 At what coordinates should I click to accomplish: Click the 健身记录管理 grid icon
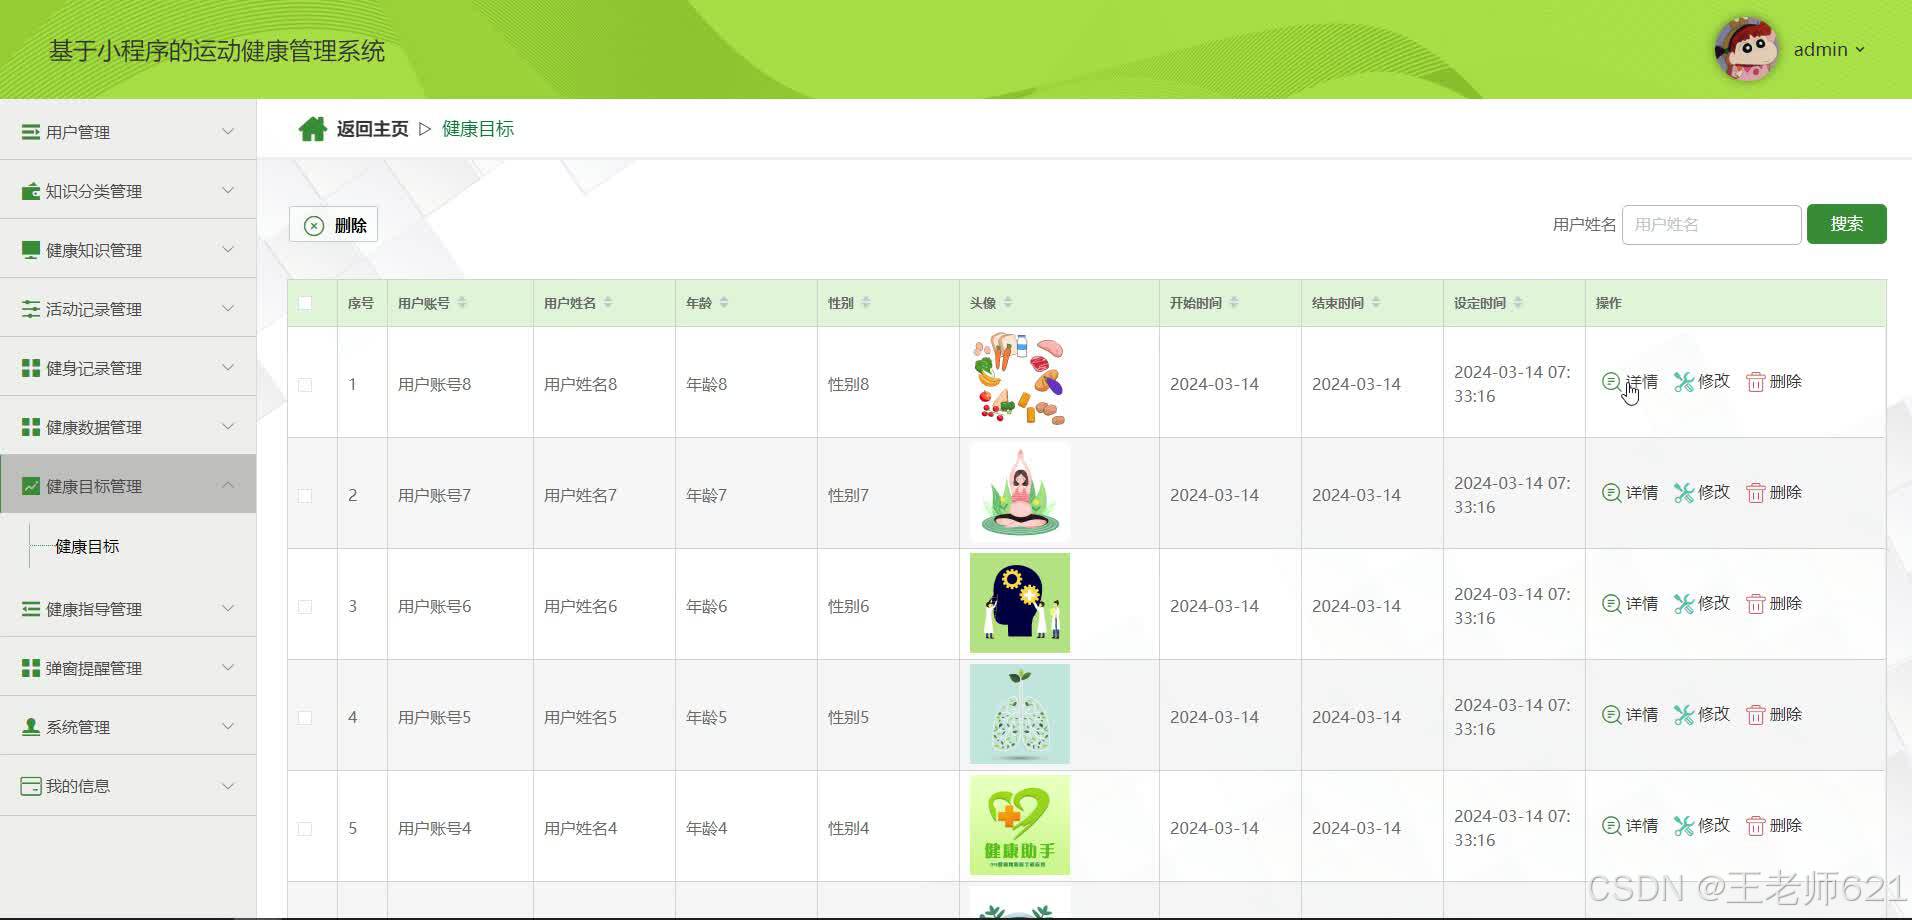pos(31,368)
